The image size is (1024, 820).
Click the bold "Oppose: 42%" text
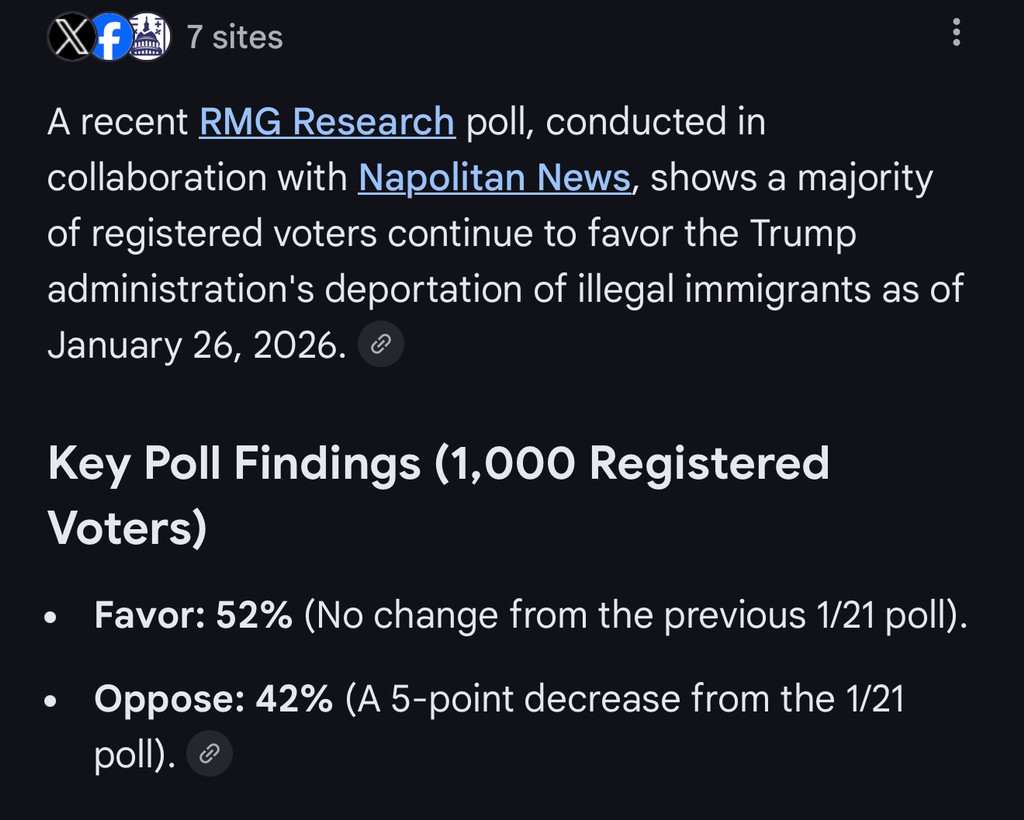click(213, 698)
